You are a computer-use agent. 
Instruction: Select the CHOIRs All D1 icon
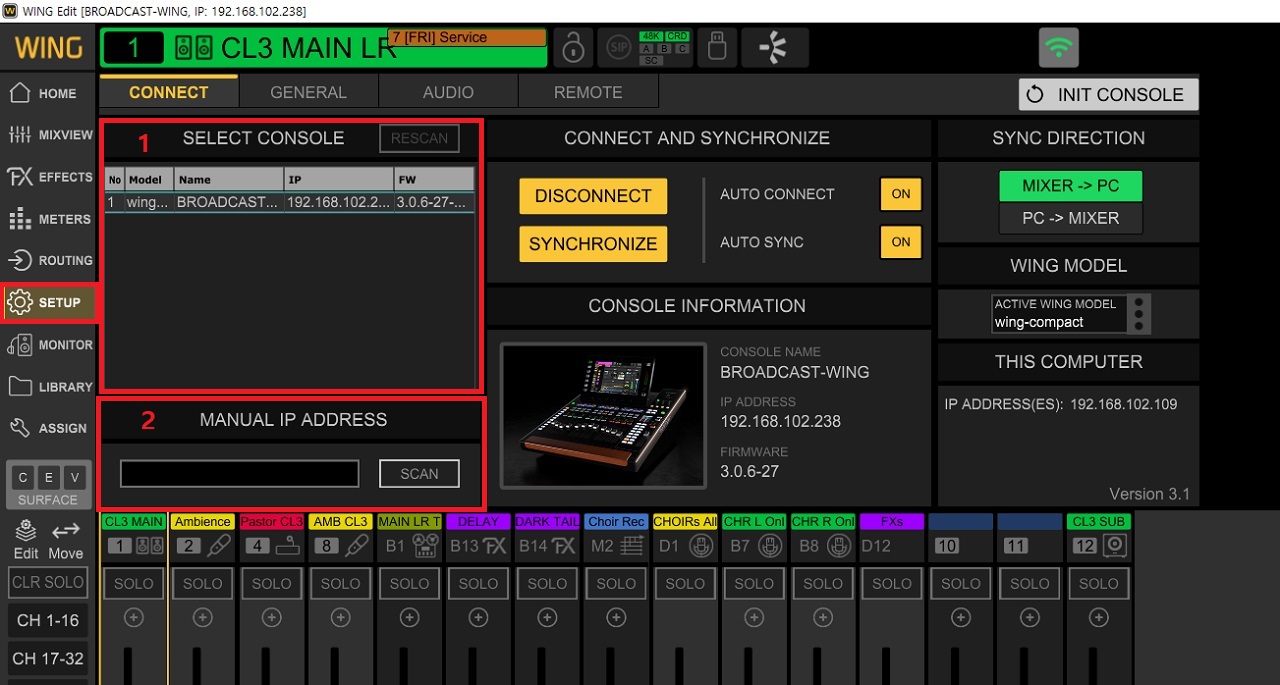coord(700,546)
